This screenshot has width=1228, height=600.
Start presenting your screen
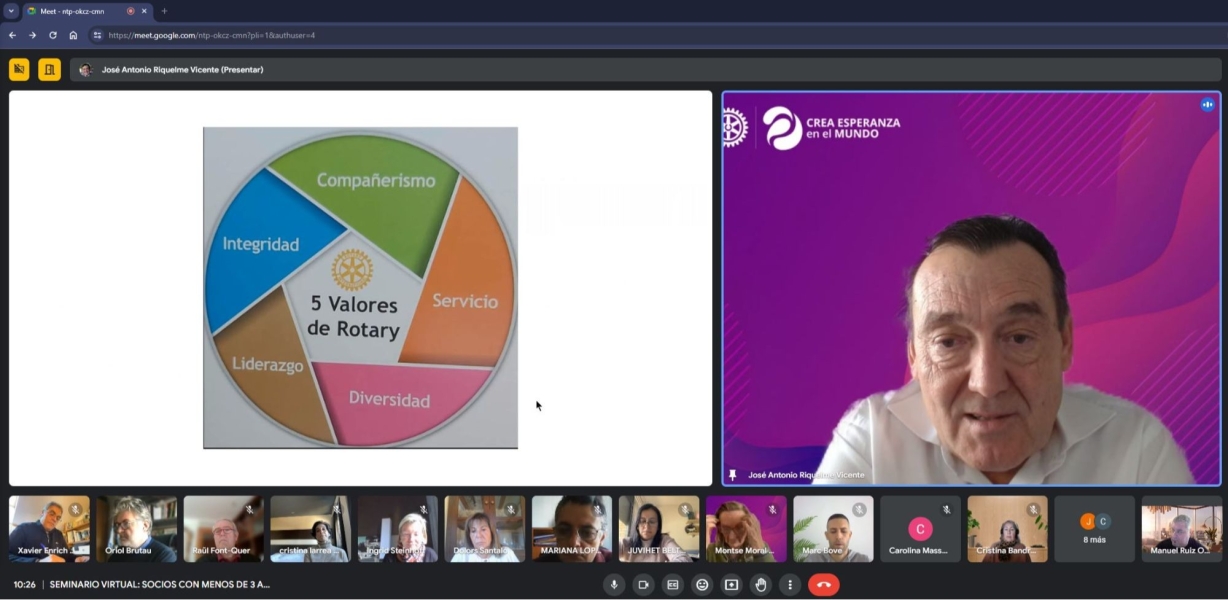pos(731,585)
